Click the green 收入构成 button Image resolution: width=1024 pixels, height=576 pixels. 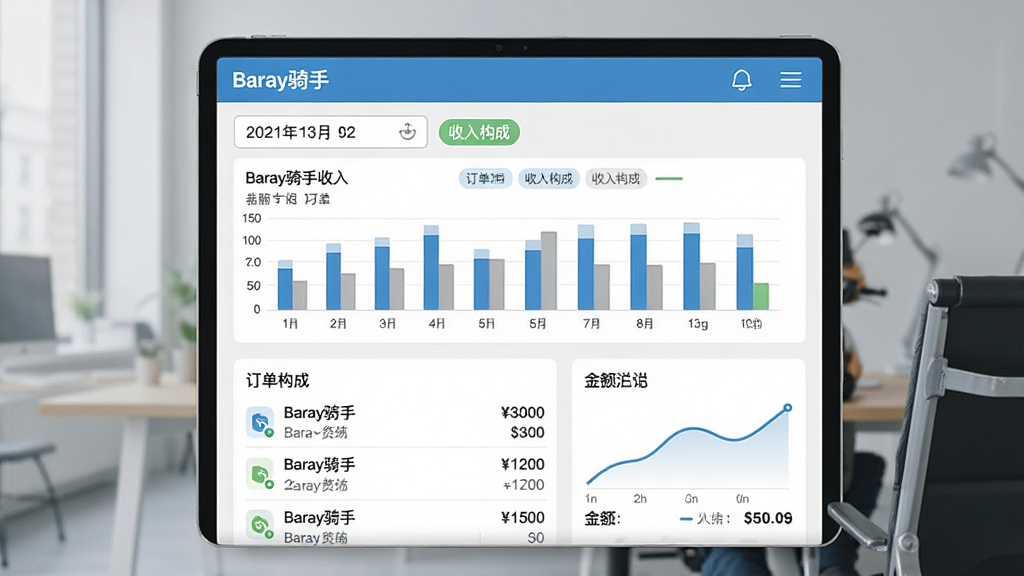click(x=479, y=133)
